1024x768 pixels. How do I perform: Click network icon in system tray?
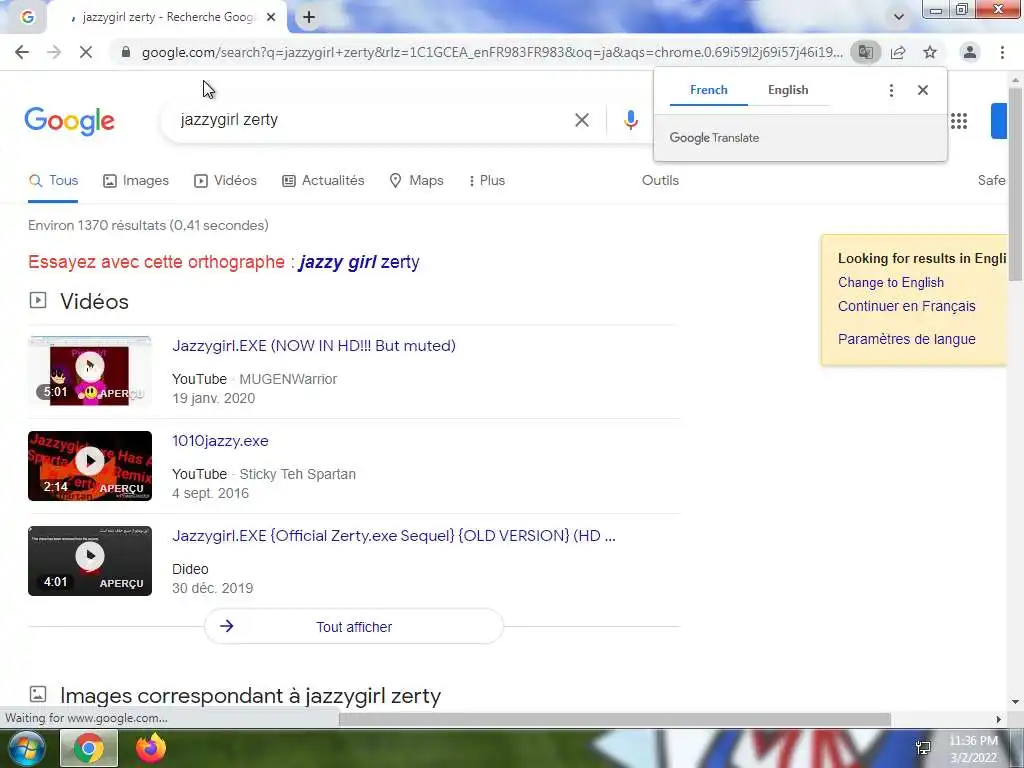(923, 748)
